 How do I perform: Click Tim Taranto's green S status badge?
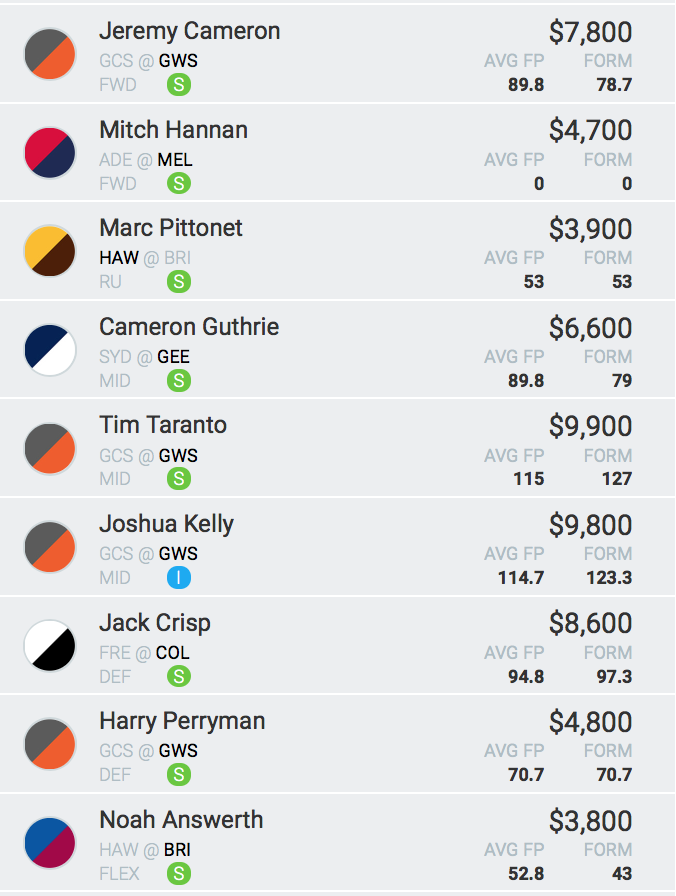point(179,479)
